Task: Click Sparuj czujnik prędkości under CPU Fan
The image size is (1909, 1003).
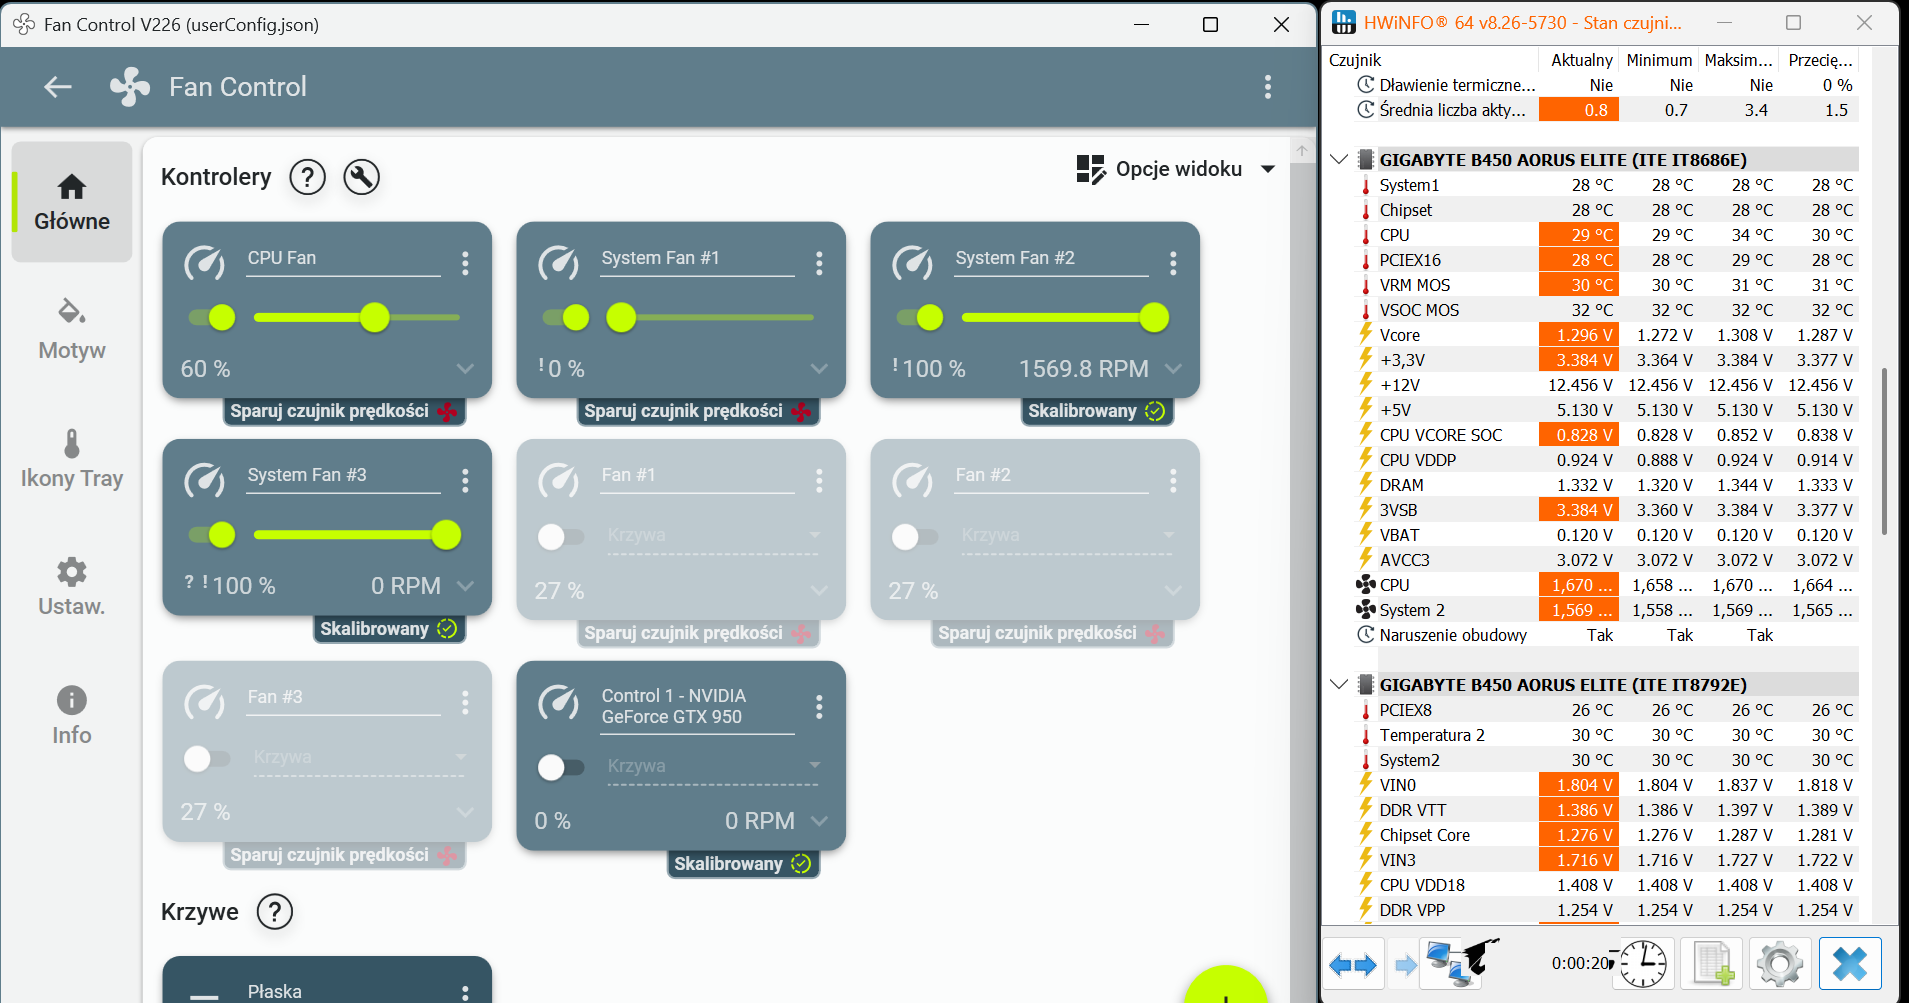Action: pyautogui.click(x=343, y=411)
